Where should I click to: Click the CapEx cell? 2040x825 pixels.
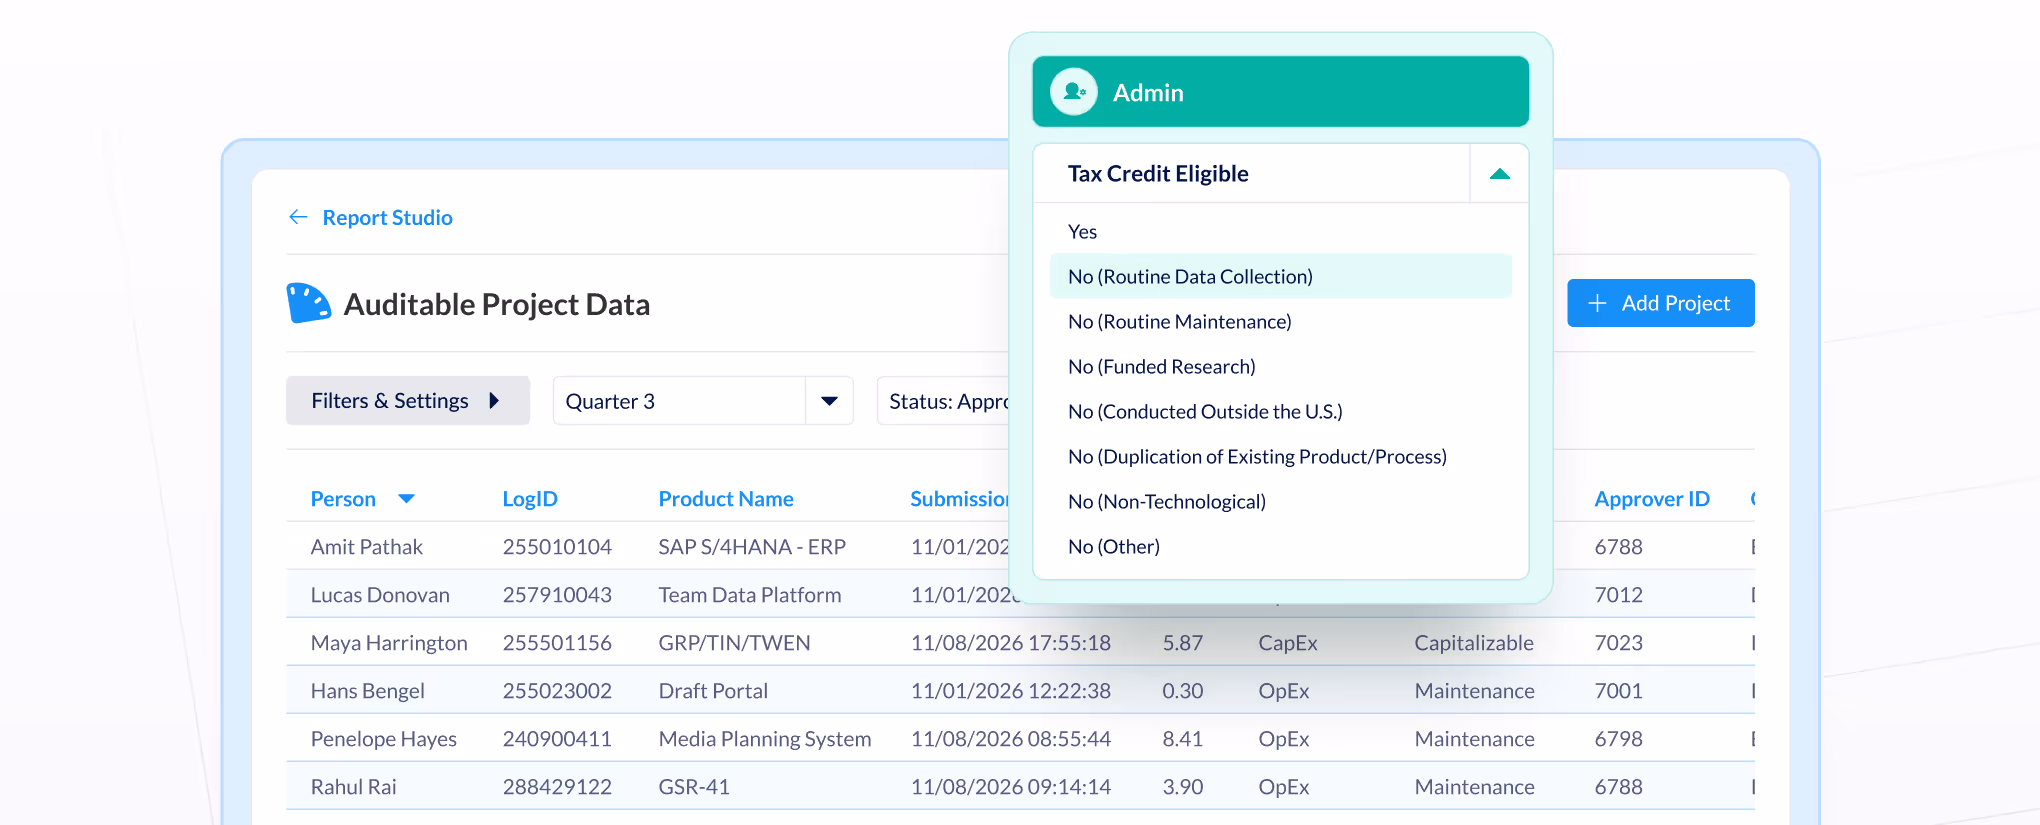pos(1288,643)
